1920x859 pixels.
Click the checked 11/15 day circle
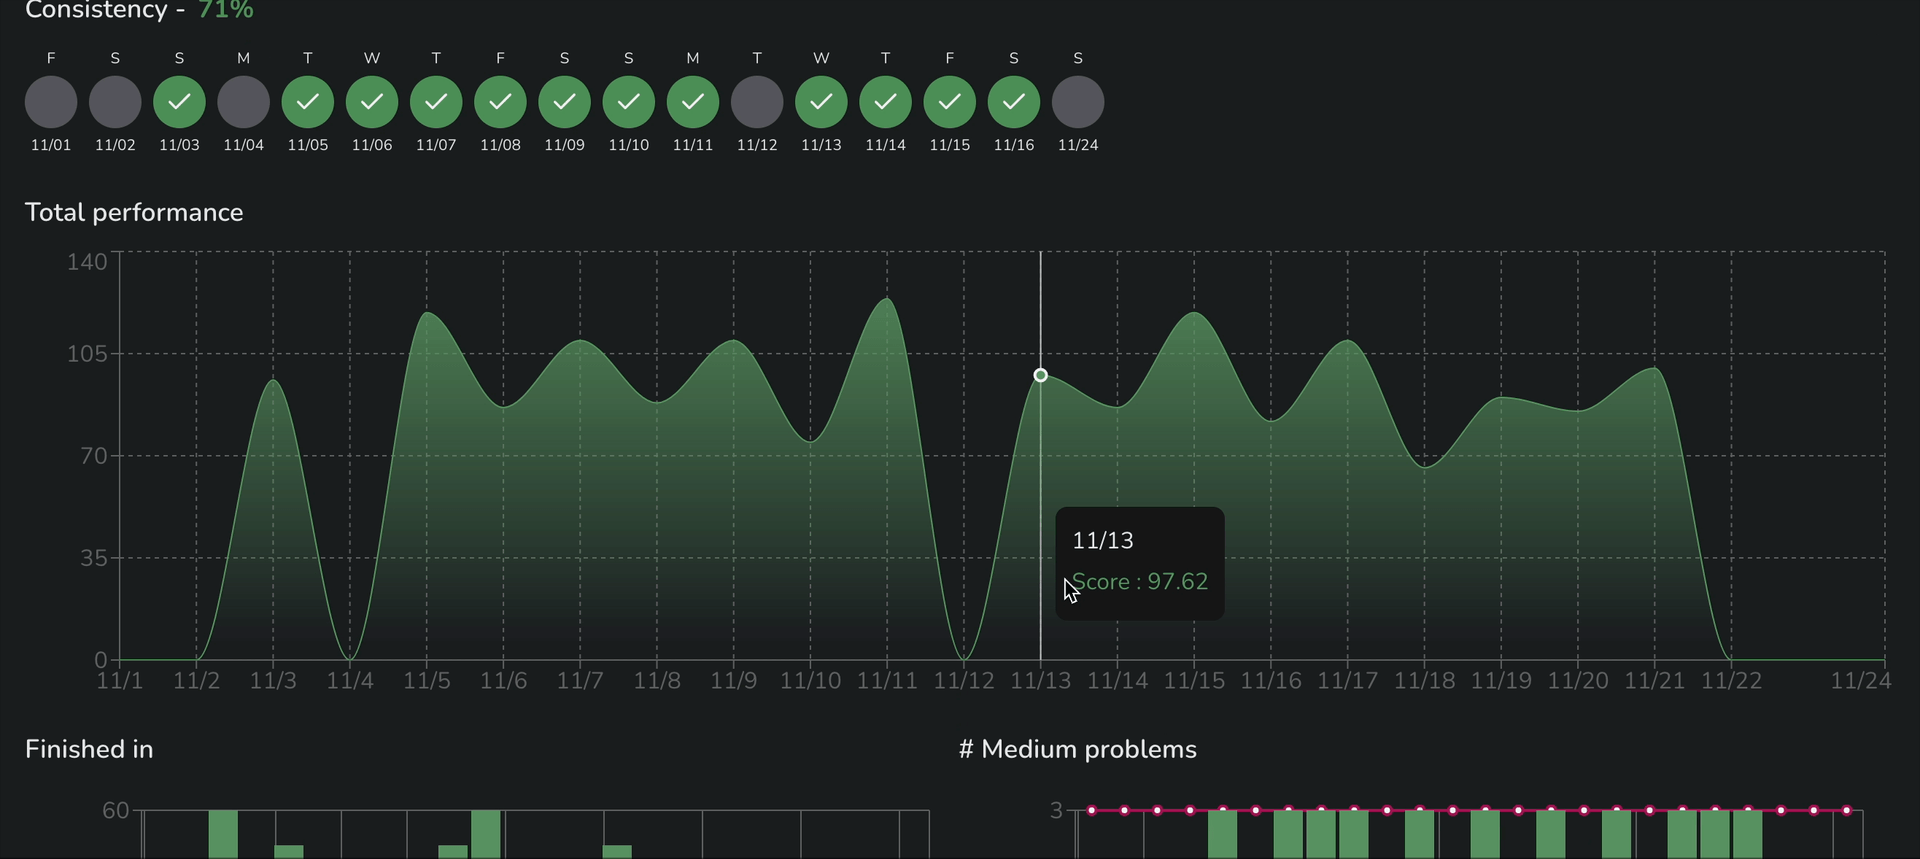coord(950,102)
